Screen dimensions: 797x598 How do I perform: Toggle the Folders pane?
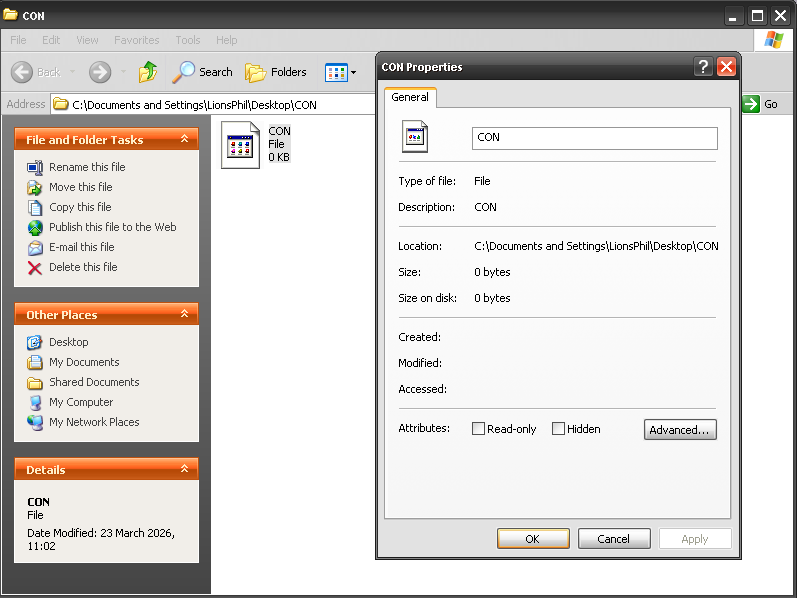tap(276, 72)
